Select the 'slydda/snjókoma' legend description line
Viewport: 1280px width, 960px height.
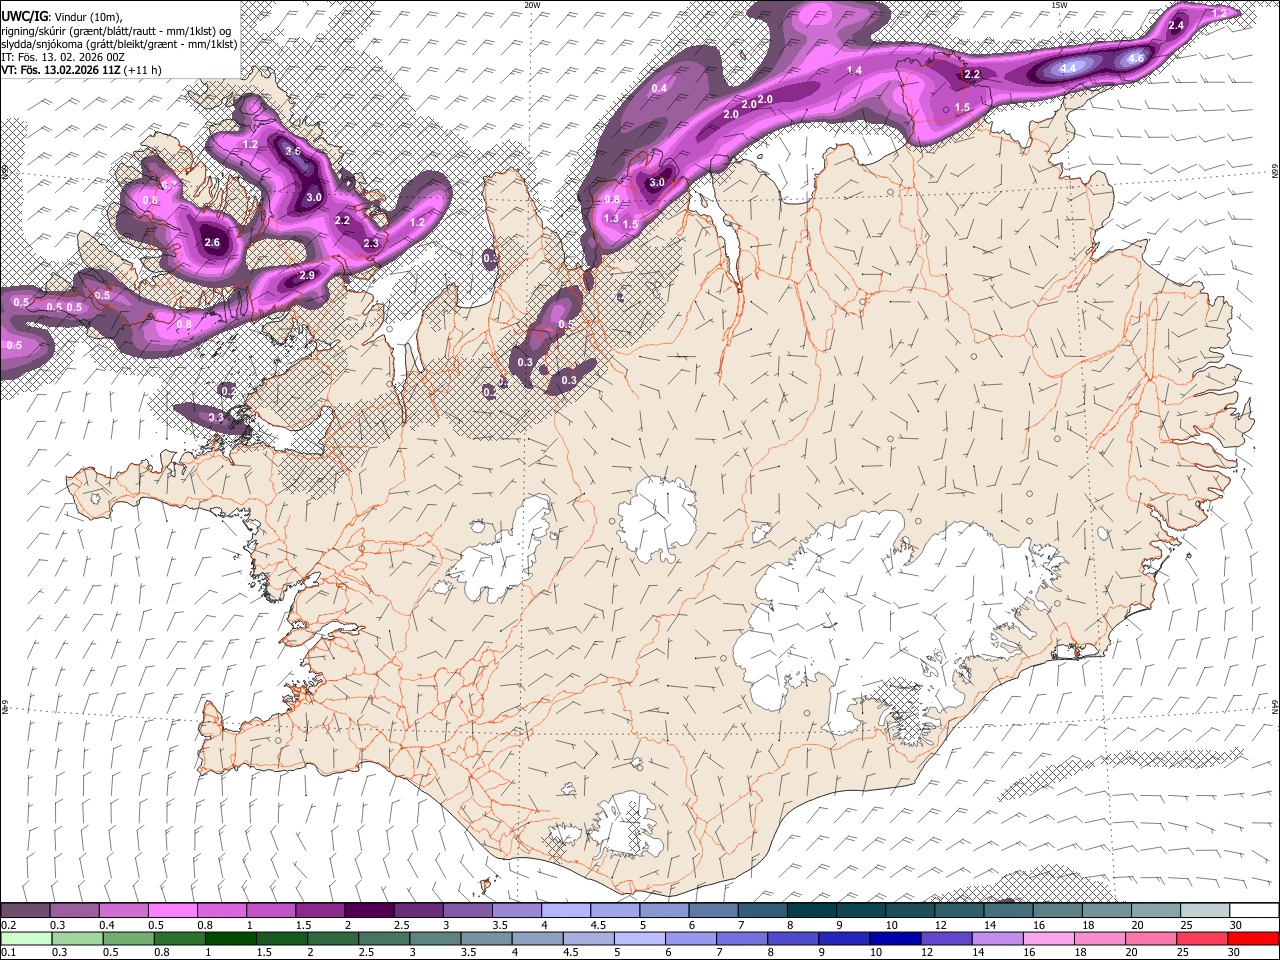click(x=119, y=44)
